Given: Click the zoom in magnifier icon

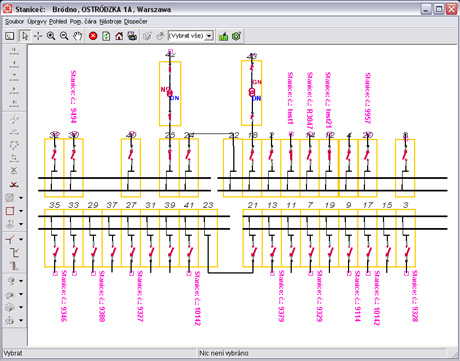Looking at the screenshot, I should [x=51, y=36].
